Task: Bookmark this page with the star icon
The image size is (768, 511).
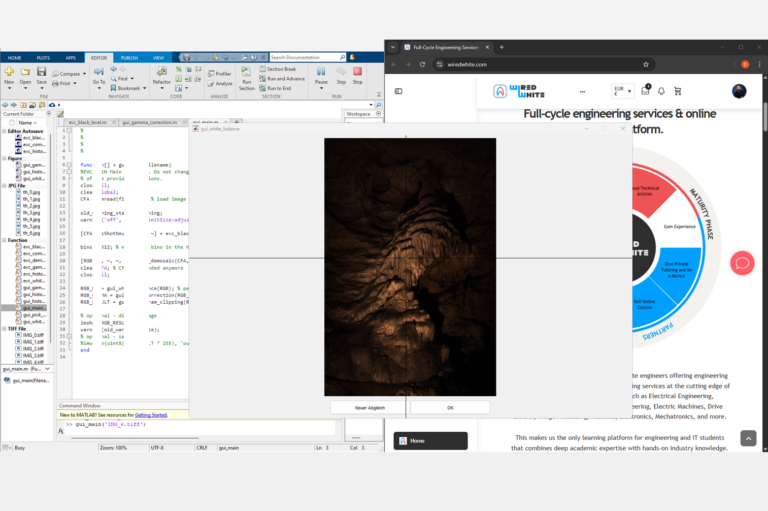Action: click(x=646, y=64)
